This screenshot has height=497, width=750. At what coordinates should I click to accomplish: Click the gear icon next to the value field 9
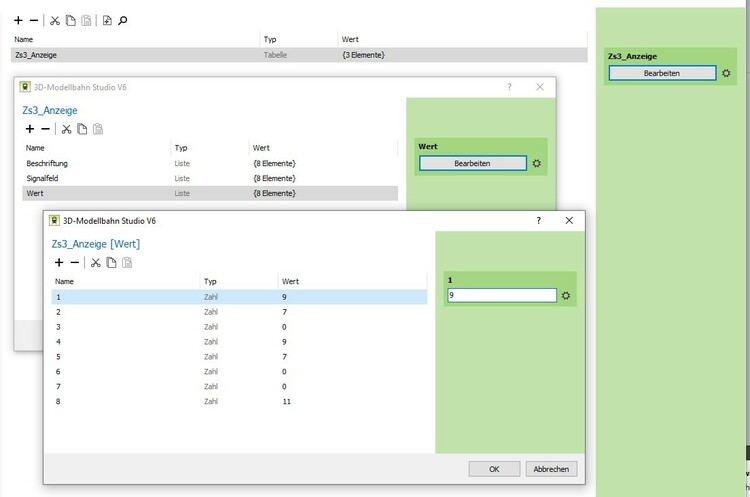tap(566, 296)
